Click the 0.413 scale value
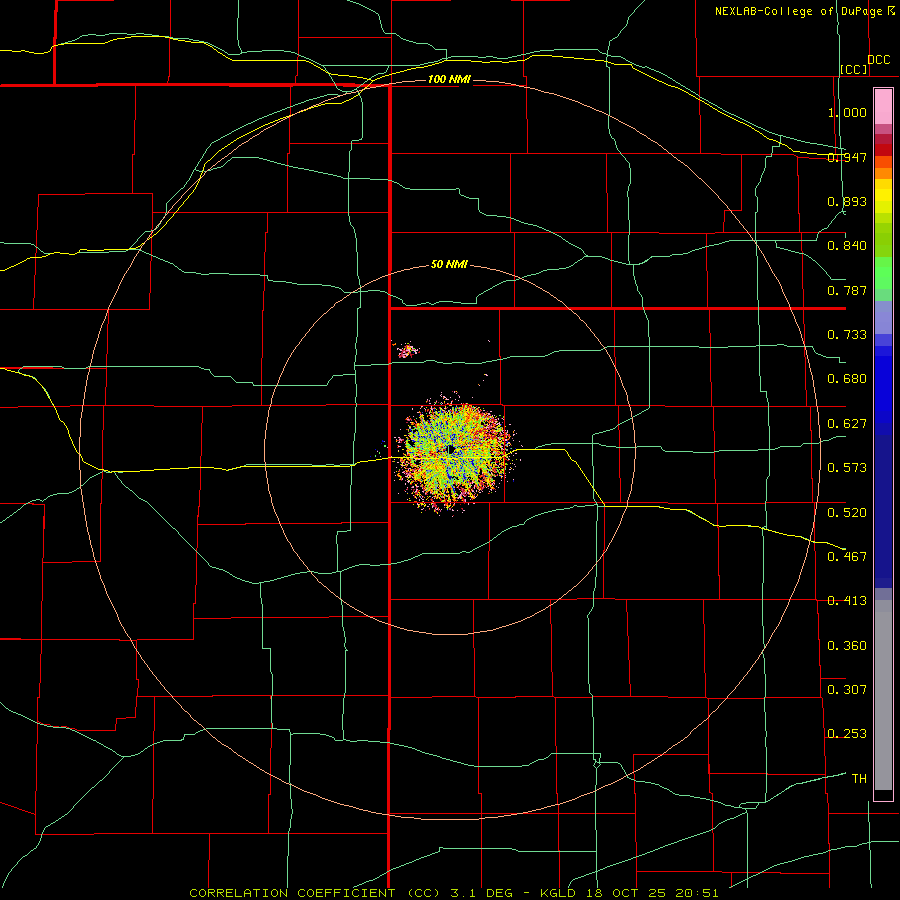This screenshot has height=900, width=900. pyautogui.click(x=847, y=600)
